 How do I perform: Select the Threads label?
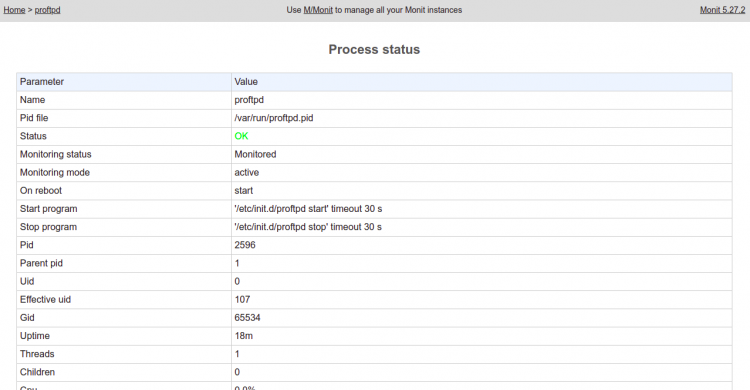(x=37, y=355)
